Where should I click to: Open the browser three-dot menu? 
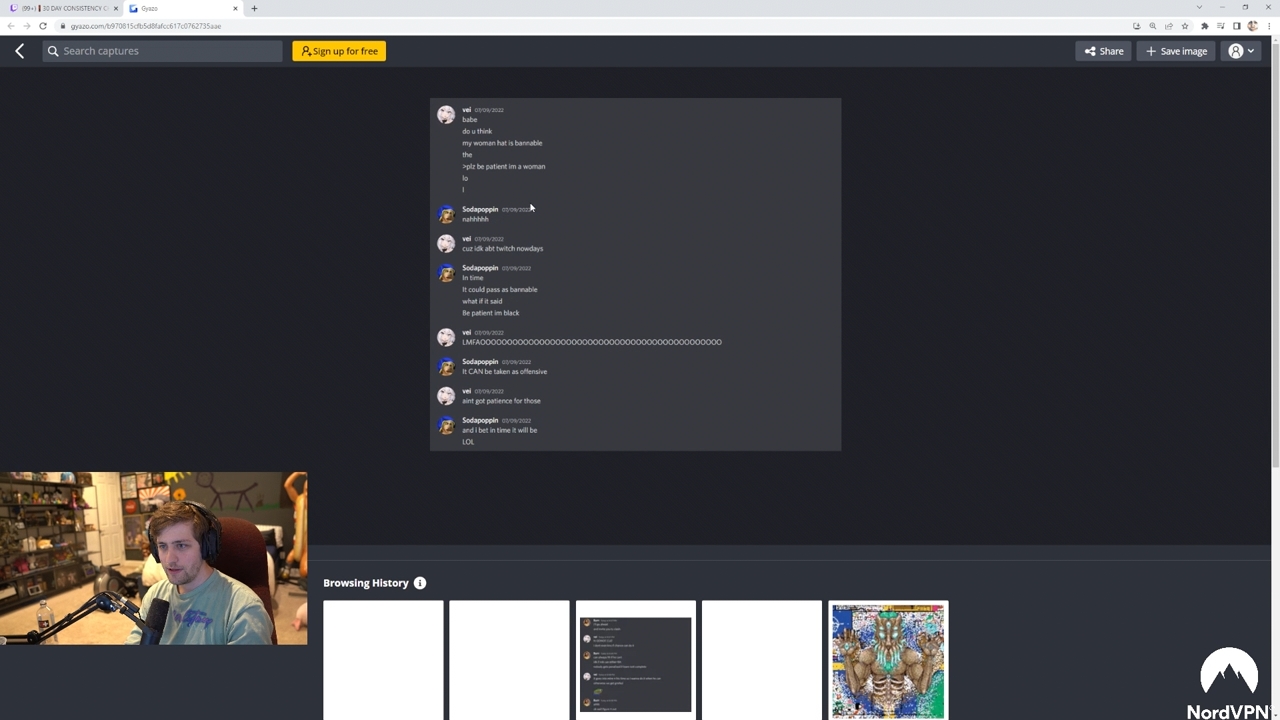point(1269,26)
